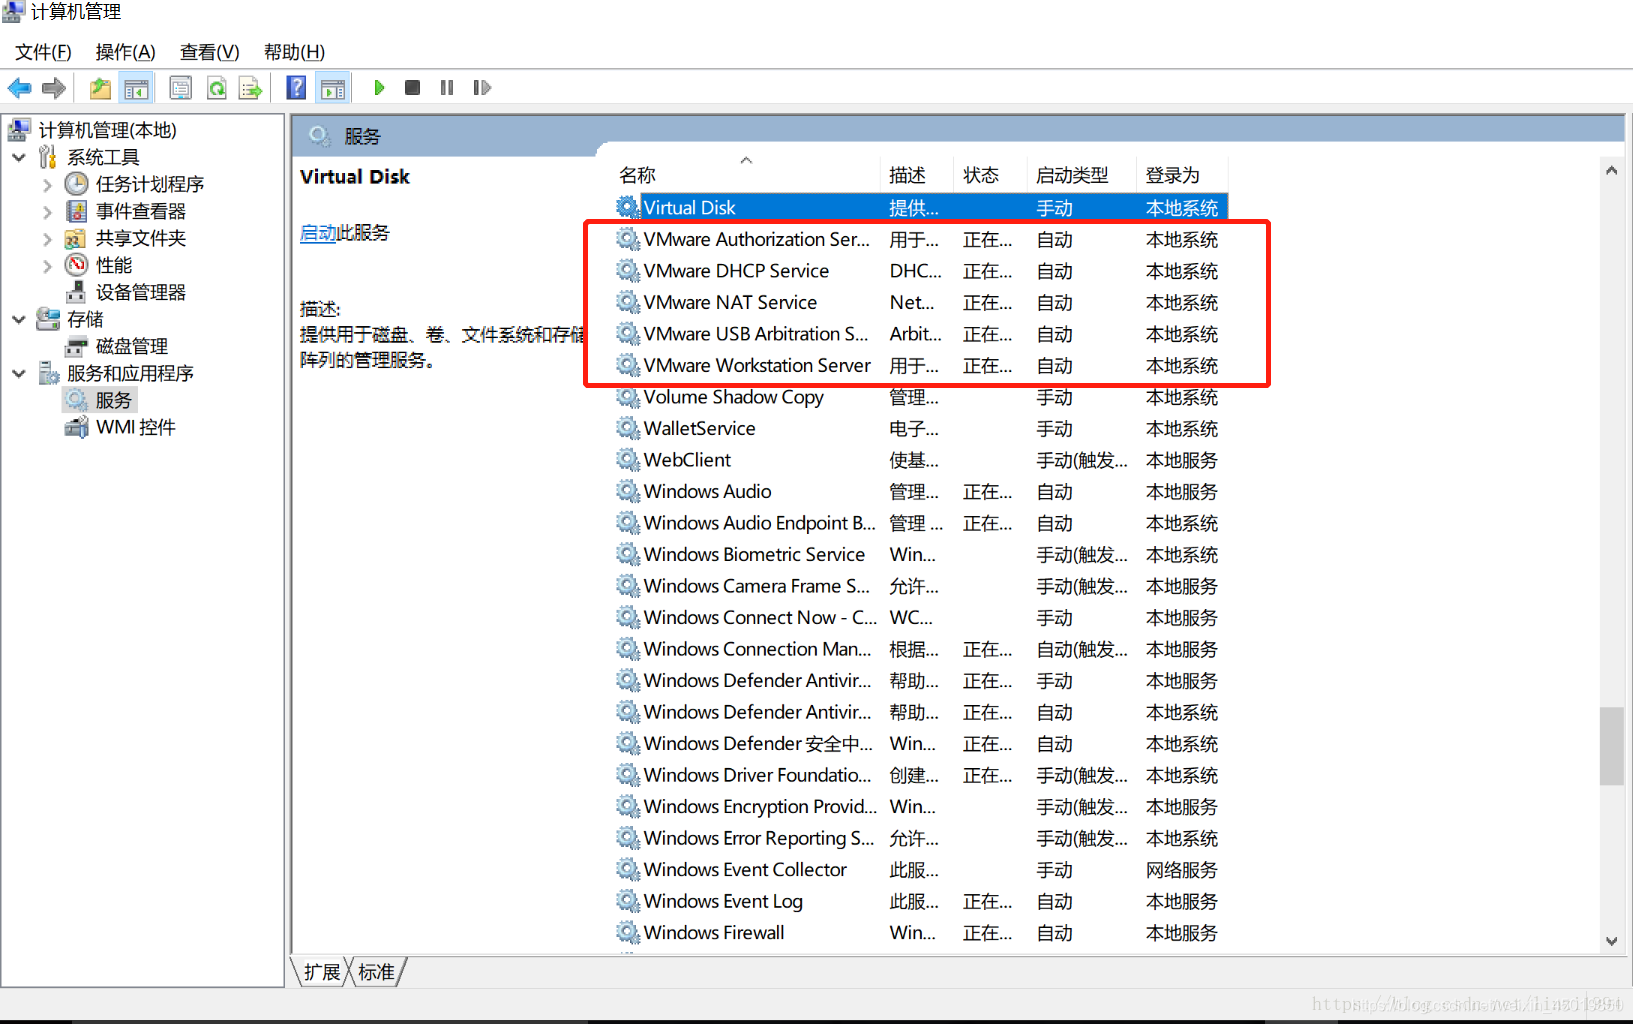1633x1024 pixels.
Task: Restart the service with restart icon
Action: pyautogui.click(x=482, y=88)
